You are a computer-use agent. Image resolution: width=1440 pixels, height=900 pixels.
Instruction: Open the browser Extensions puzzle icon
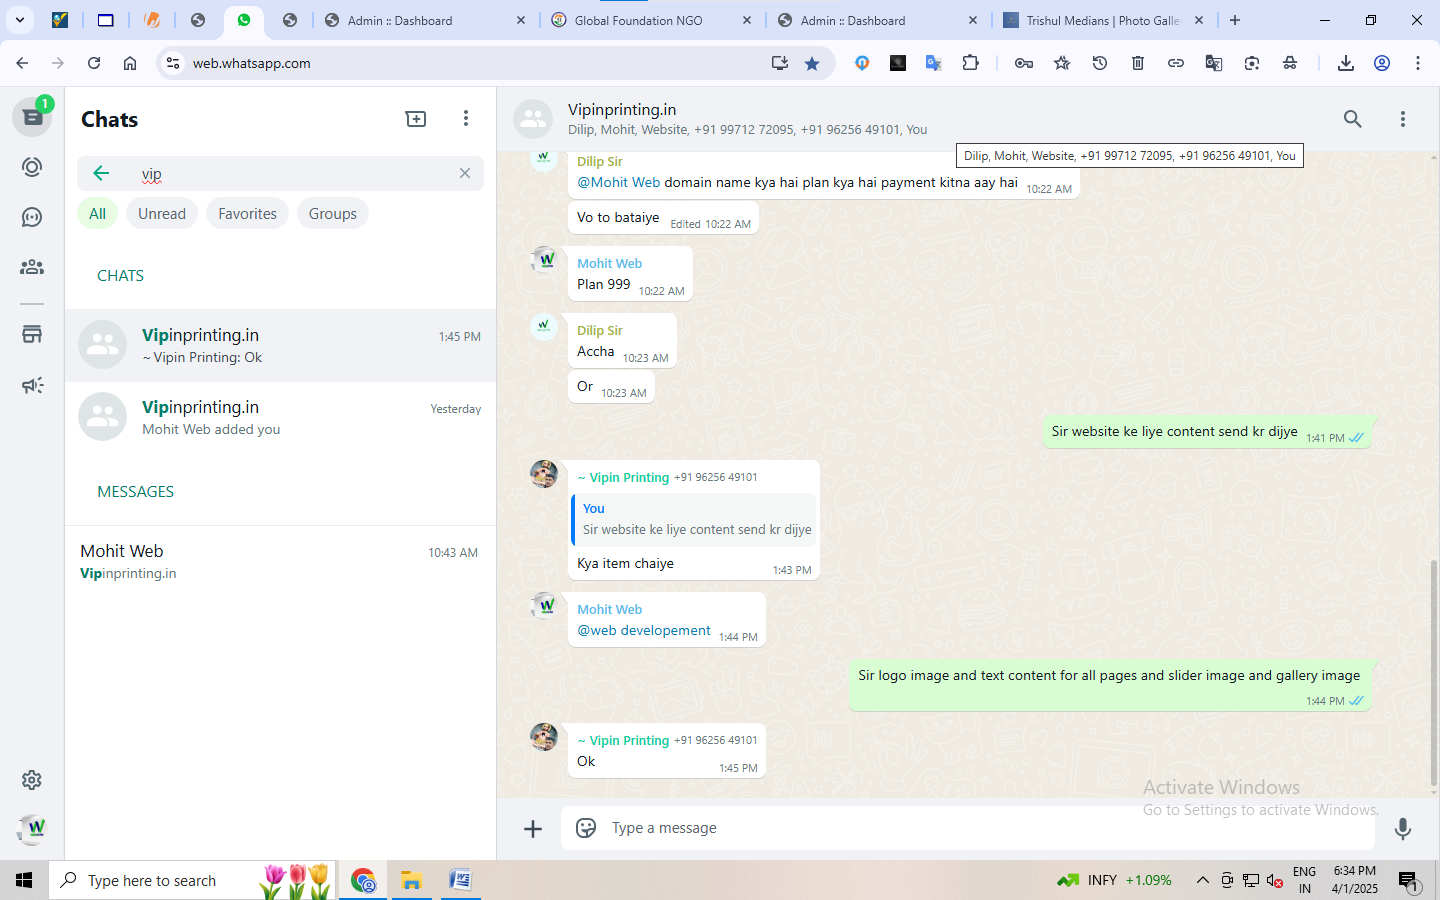click(970, 63)
